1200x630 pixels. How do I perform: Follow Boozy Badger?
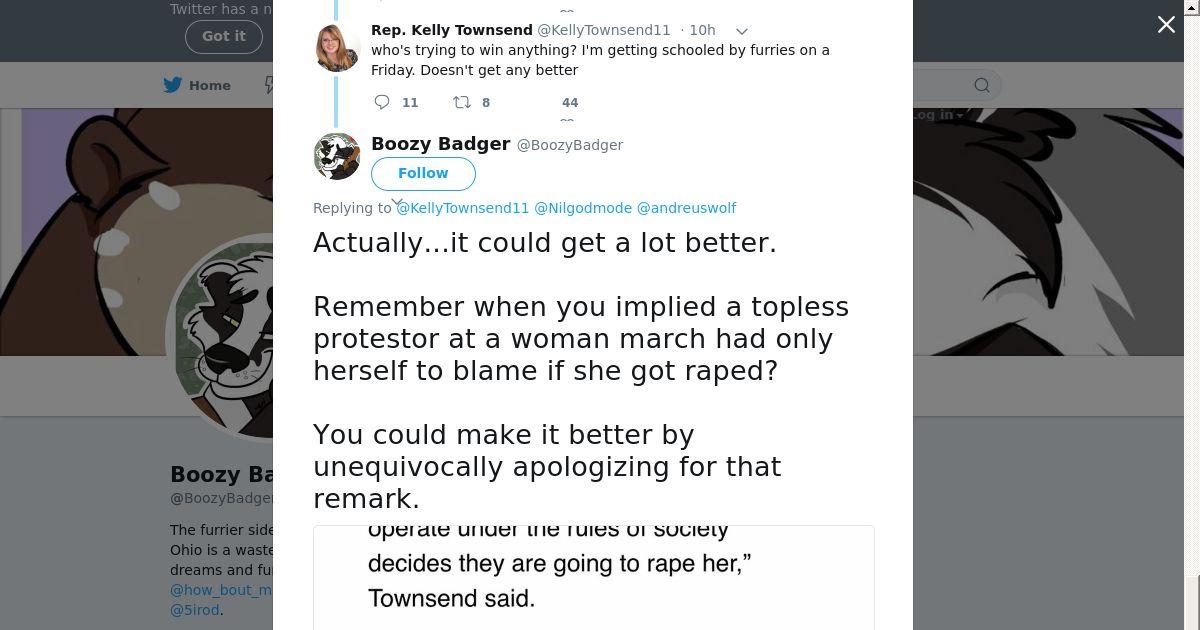(x=423, y=173)
